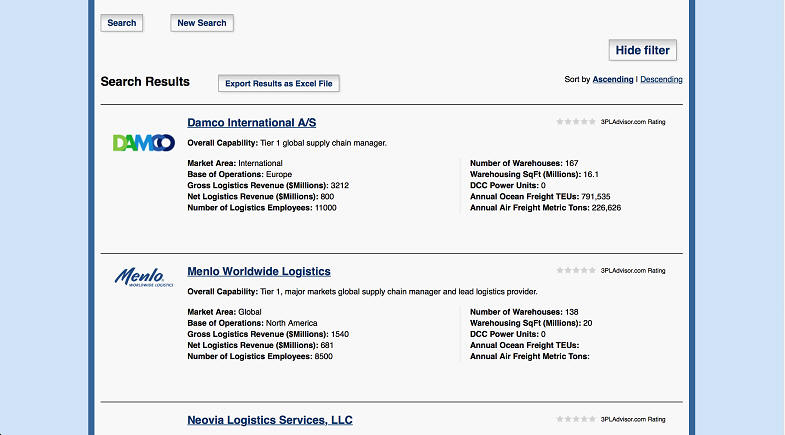The height and width of the screenshot is (435, 785).
Task: Select Damco's 'Tier 1 global supply chain manager.' text
Action: click(323, 143)
